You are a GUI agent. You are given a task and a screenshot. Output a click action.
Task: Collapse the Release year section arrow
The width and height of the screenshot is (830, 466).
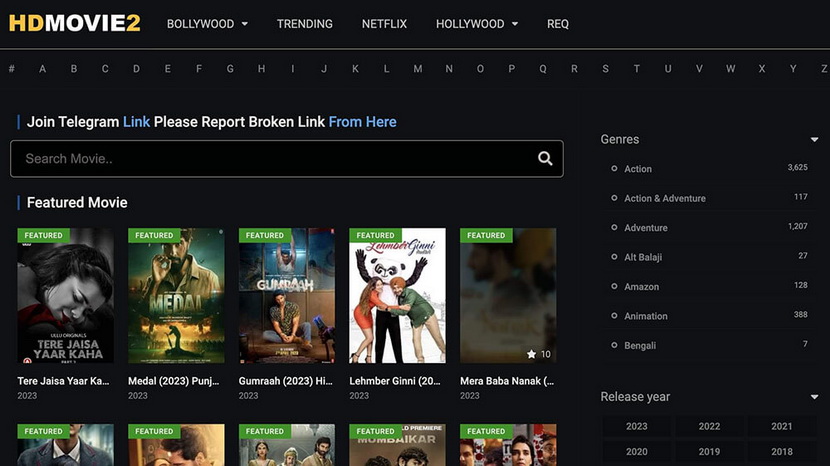click(814, 397)
